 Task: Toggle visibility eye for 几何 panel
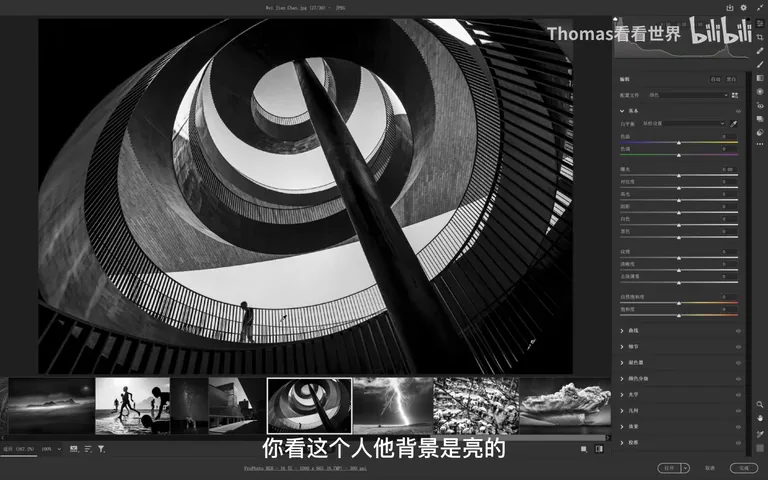(x=738, y=410)
